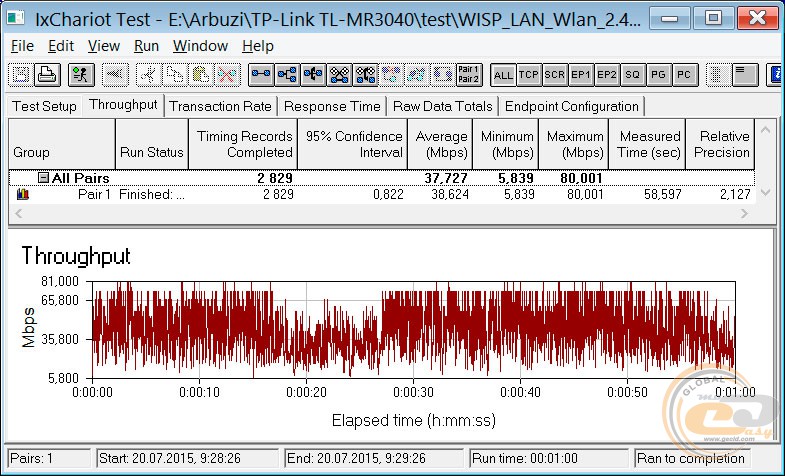Click the table scroll up arrow

tap(765, 130)
